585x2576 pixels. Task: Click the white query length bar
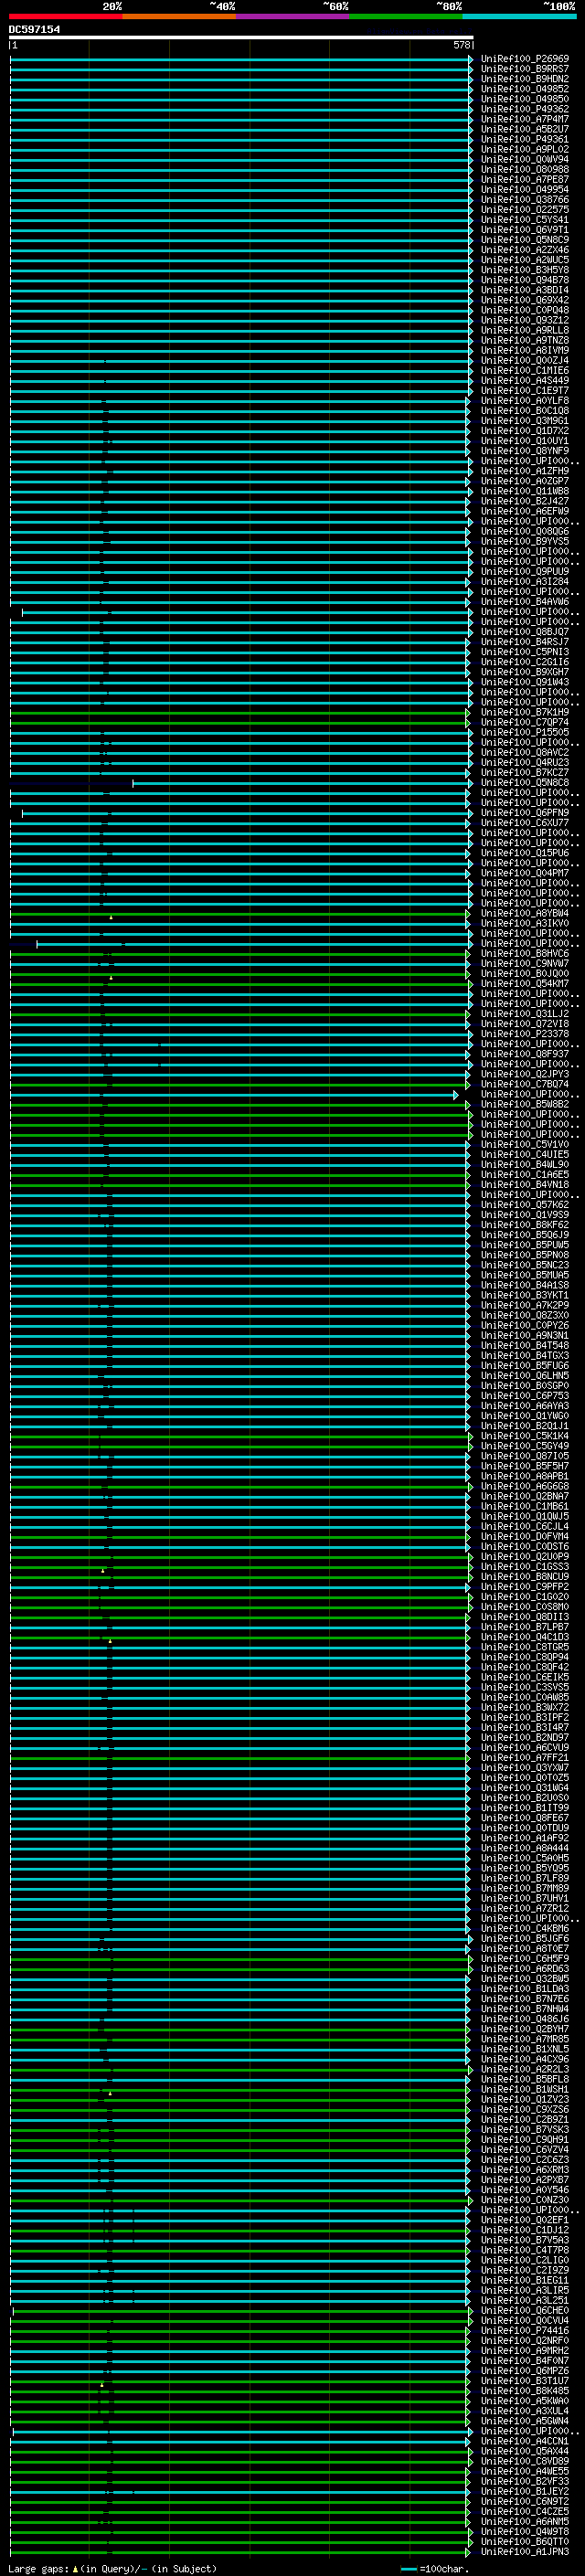pyautogui.click(x=241, y=37)
